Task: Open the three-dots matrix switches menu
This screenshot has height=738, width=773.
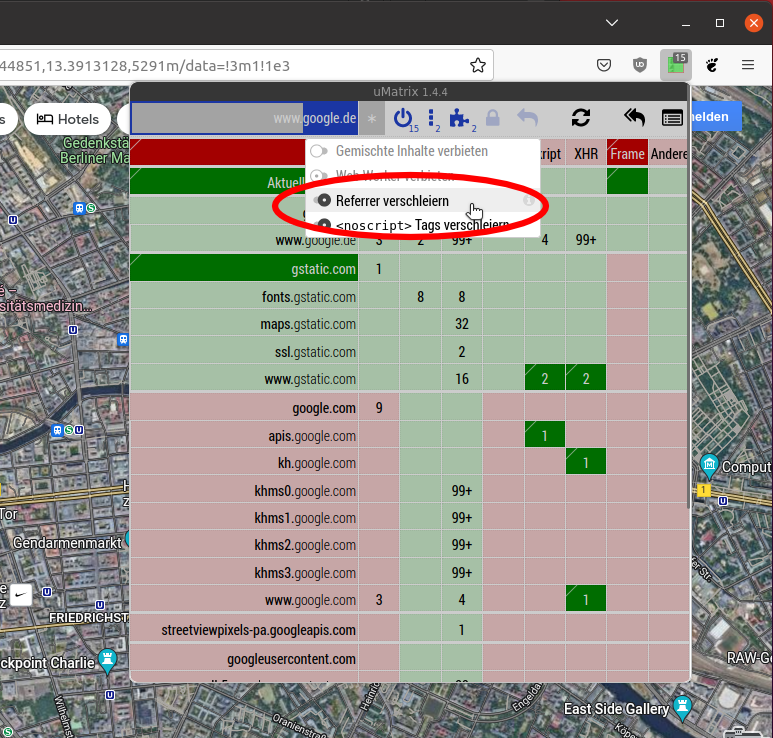Action: click(431, 118)
